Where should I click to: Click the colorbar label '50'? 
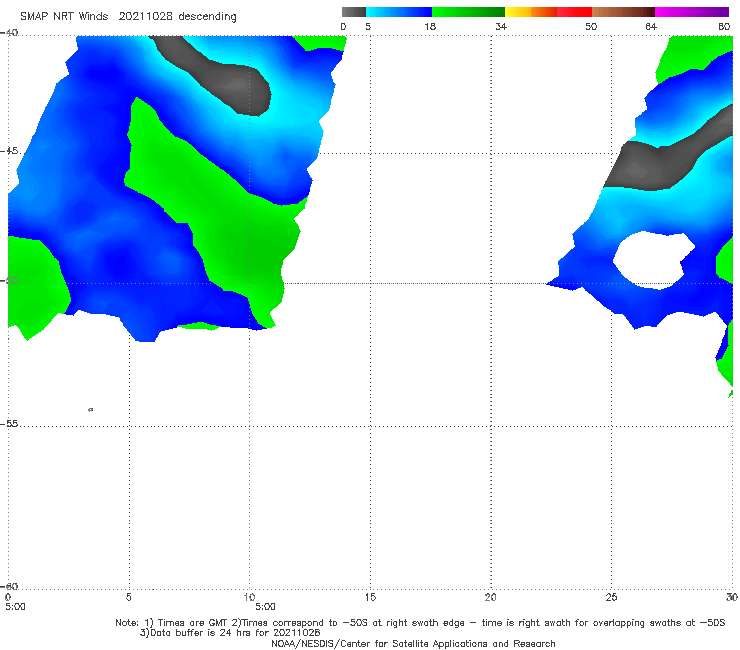(591, 27)
